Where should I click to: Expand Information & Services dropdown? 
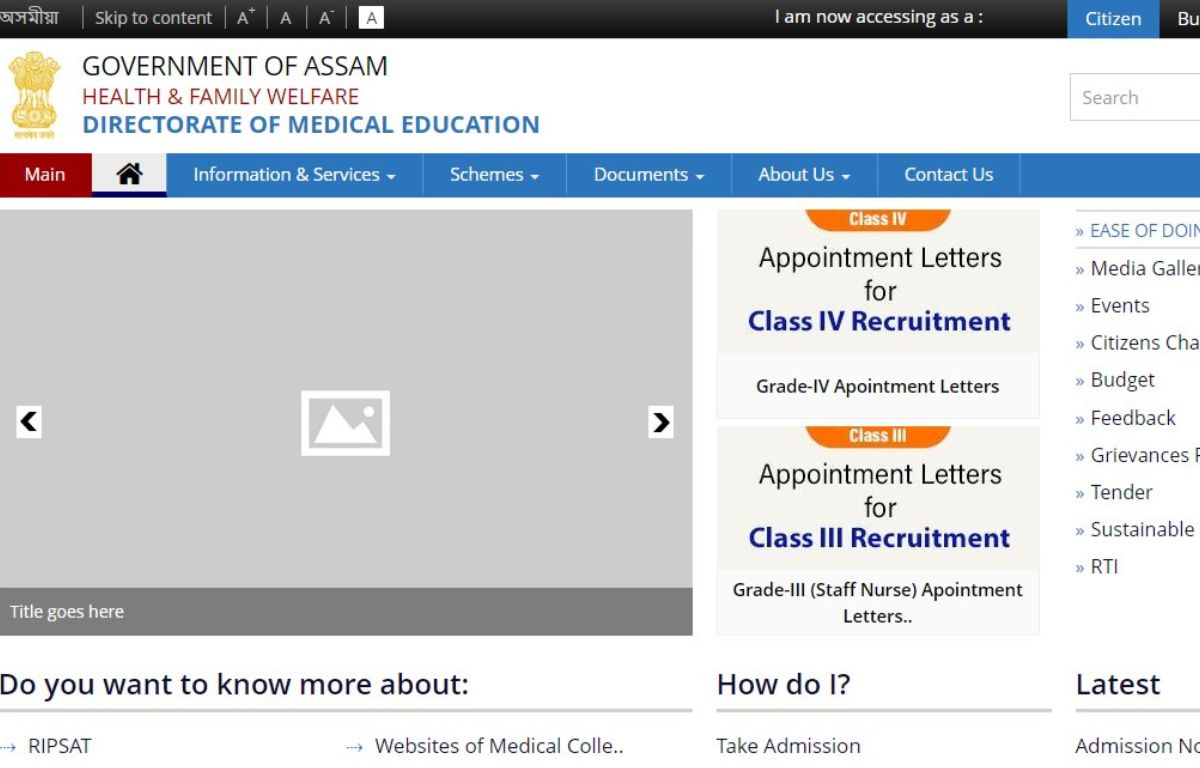click(294, 175)
